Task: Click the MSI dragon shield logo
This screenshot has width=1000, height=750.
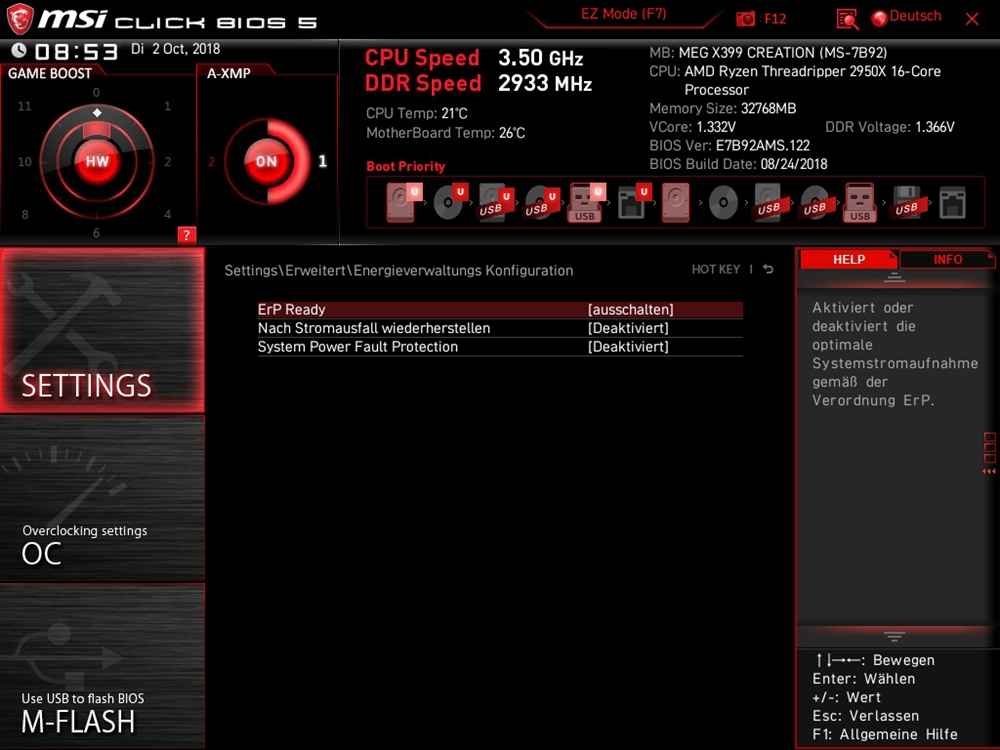Action: point(20,18)
